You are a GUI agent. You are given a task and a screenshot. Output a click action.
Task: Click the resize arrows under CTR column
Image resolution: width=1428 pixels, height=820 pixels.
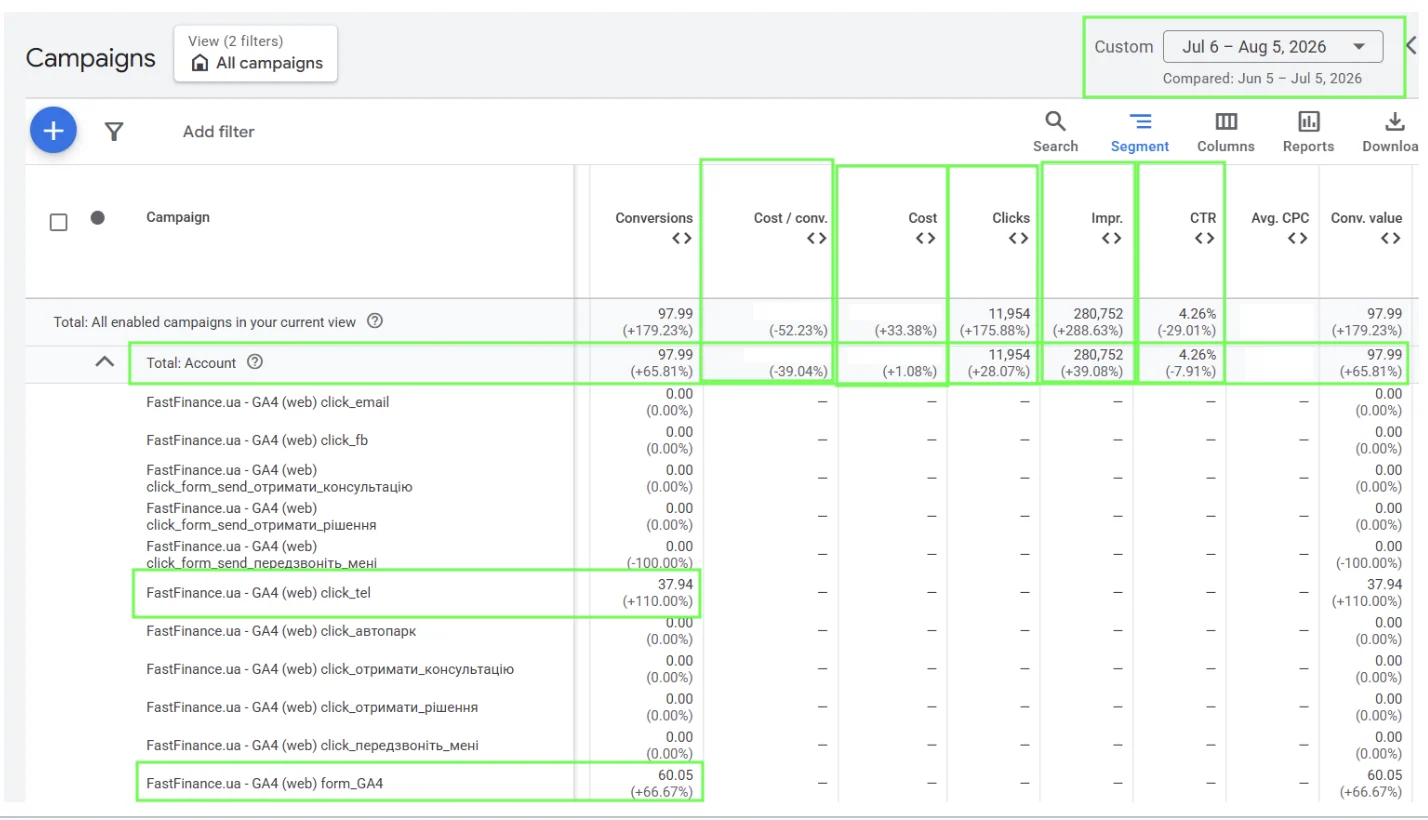[1205, 238]
